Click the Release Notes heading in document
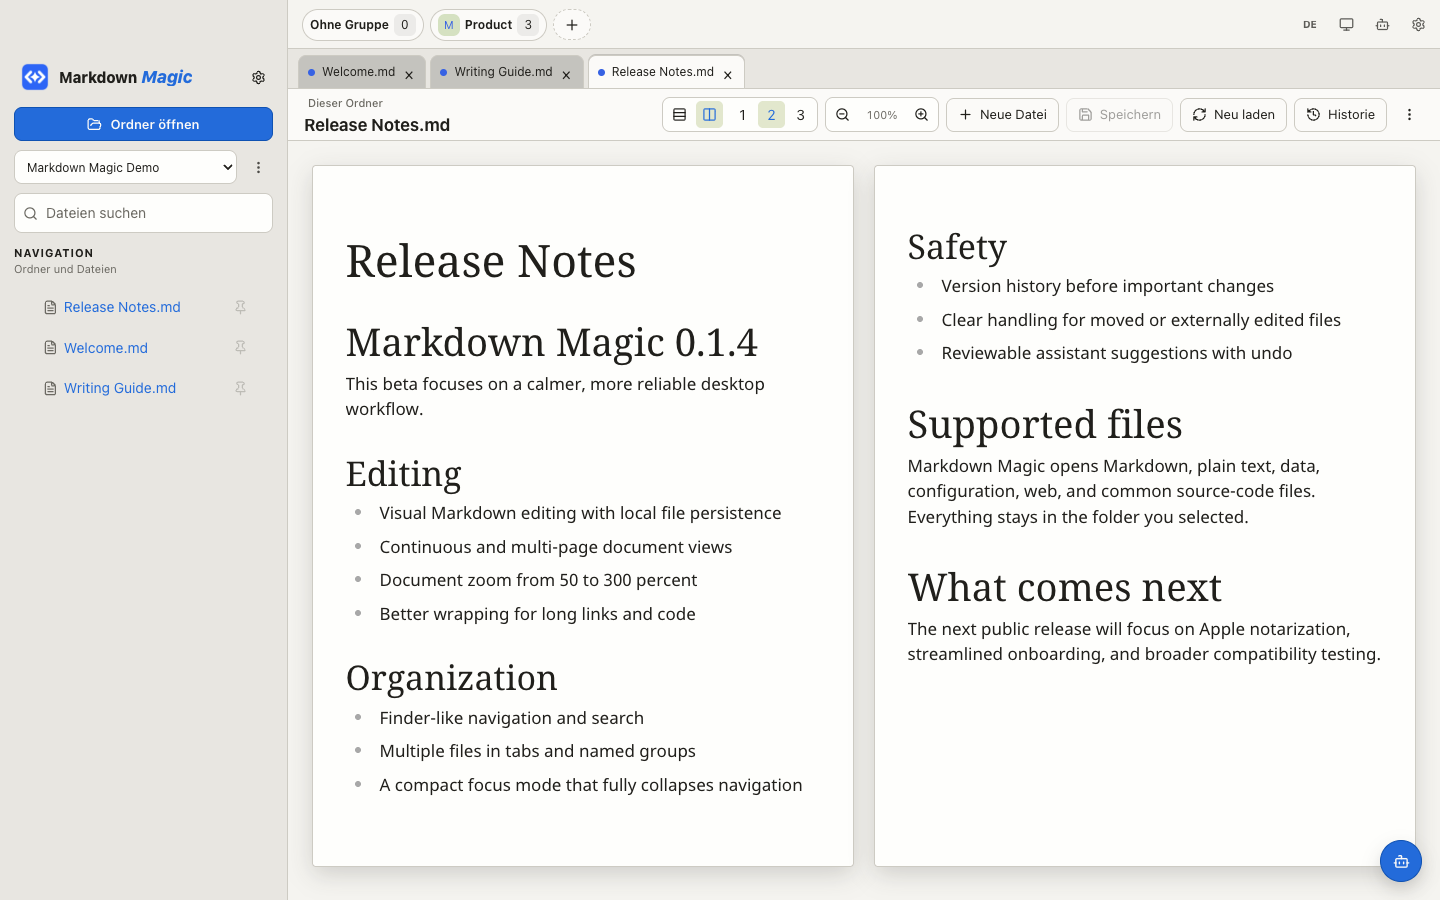The height and width of the screenshot is (900, 1440). pos(491,261)
